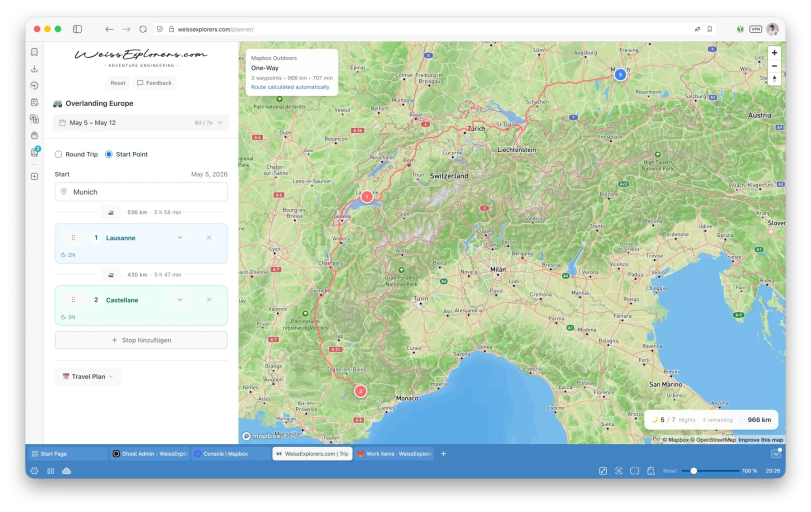Click the WeissExplorers.com logo
This screenshot has width=811, height=512.
(141, 56)
